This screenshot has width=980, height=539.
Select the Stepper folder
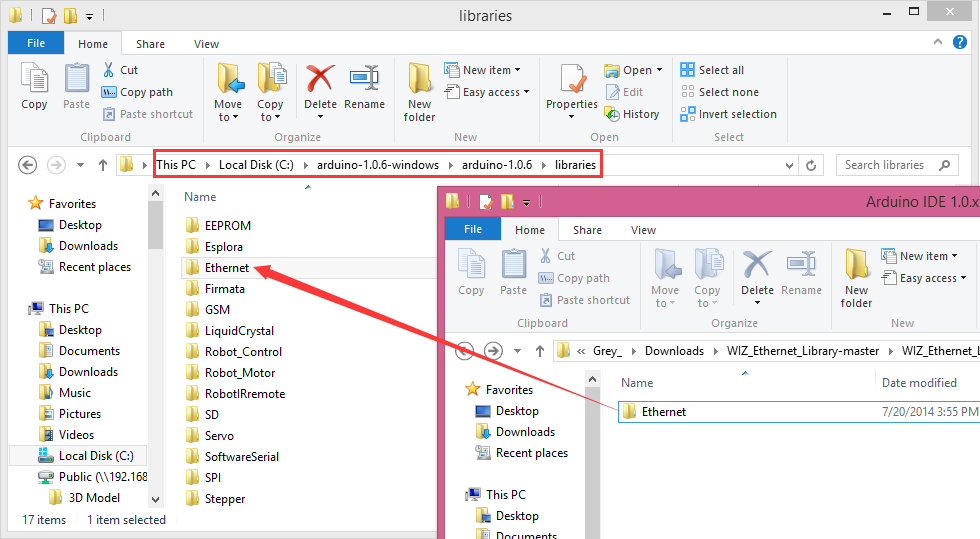(215, 498)
